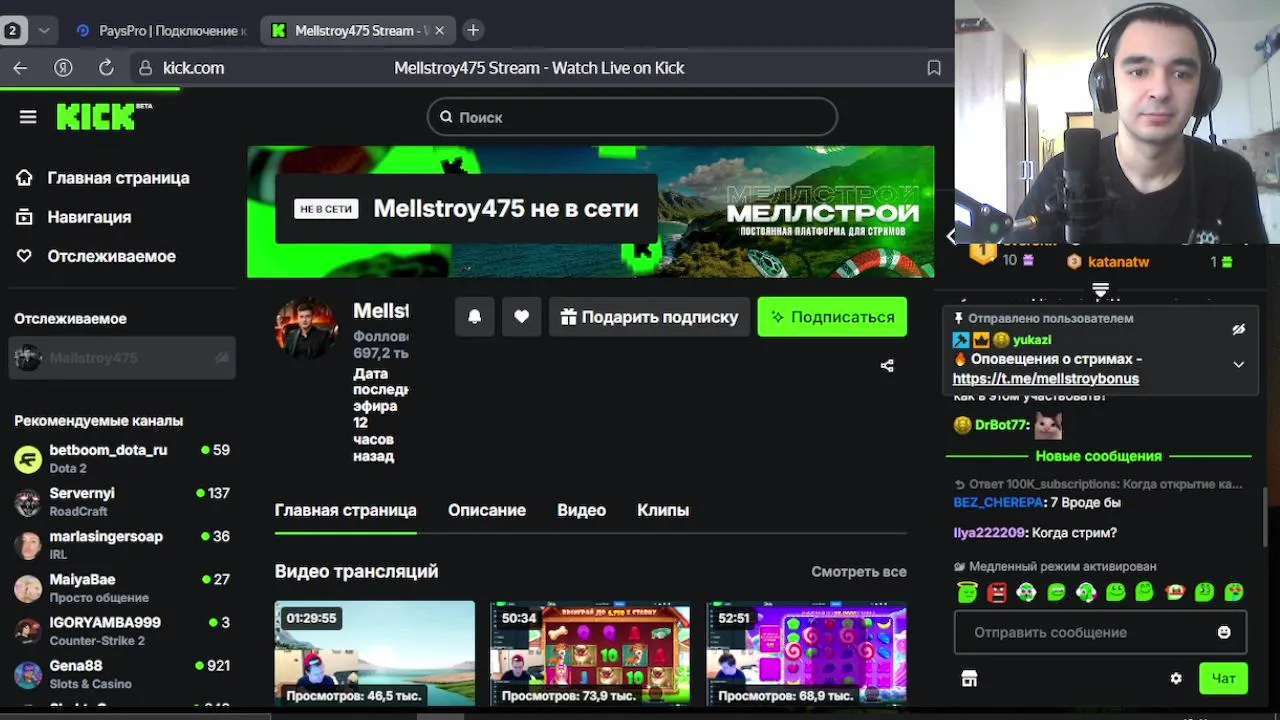Open recommended channel IGORYAMBA999
Image resolution: width=1280 pixels, height=720 pixels.
coord(122,630)
